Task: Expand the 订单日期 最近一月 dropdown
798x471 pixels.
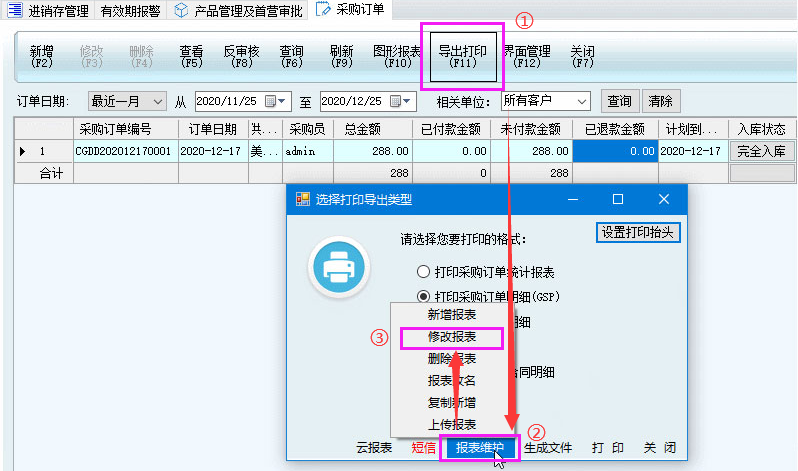Action: pos(157,101)
